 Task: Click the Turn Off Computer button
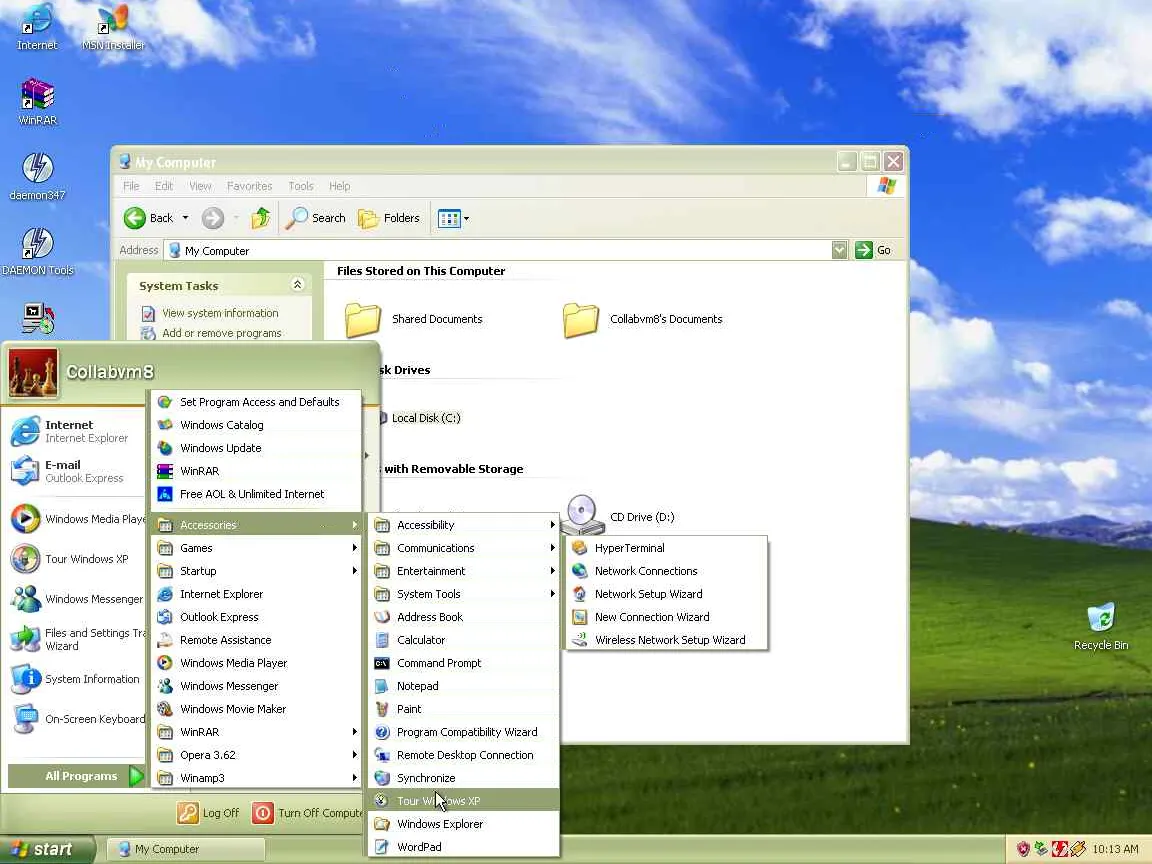pos(307,813)
